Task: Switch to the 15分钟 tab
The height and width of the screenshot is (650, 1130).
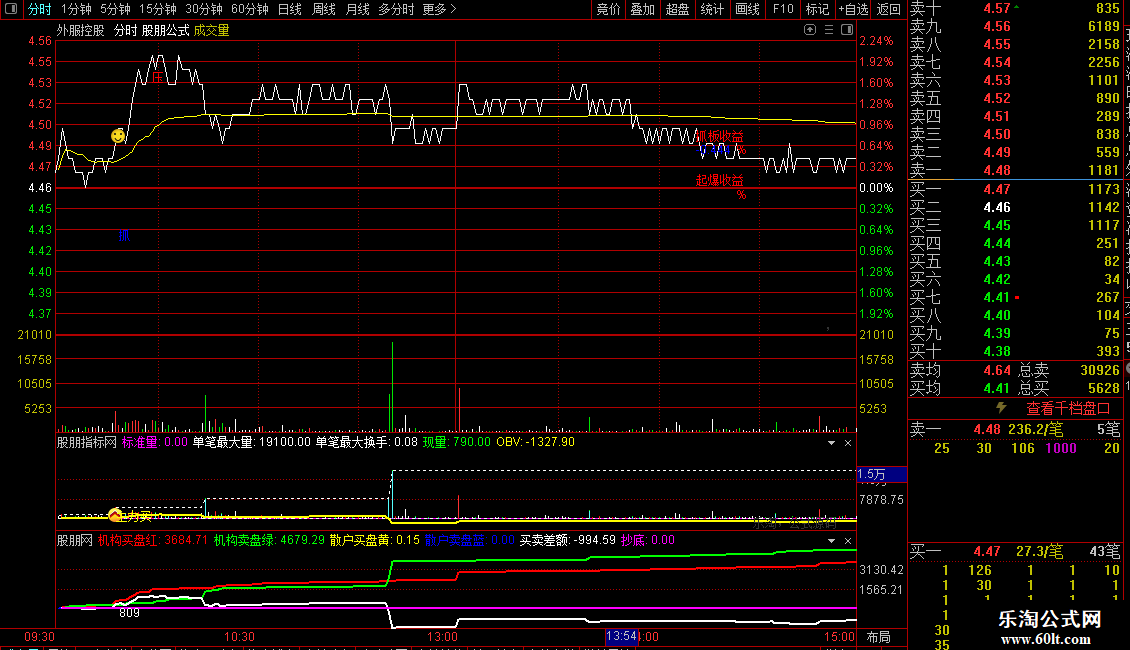Action: pos(158,9)
